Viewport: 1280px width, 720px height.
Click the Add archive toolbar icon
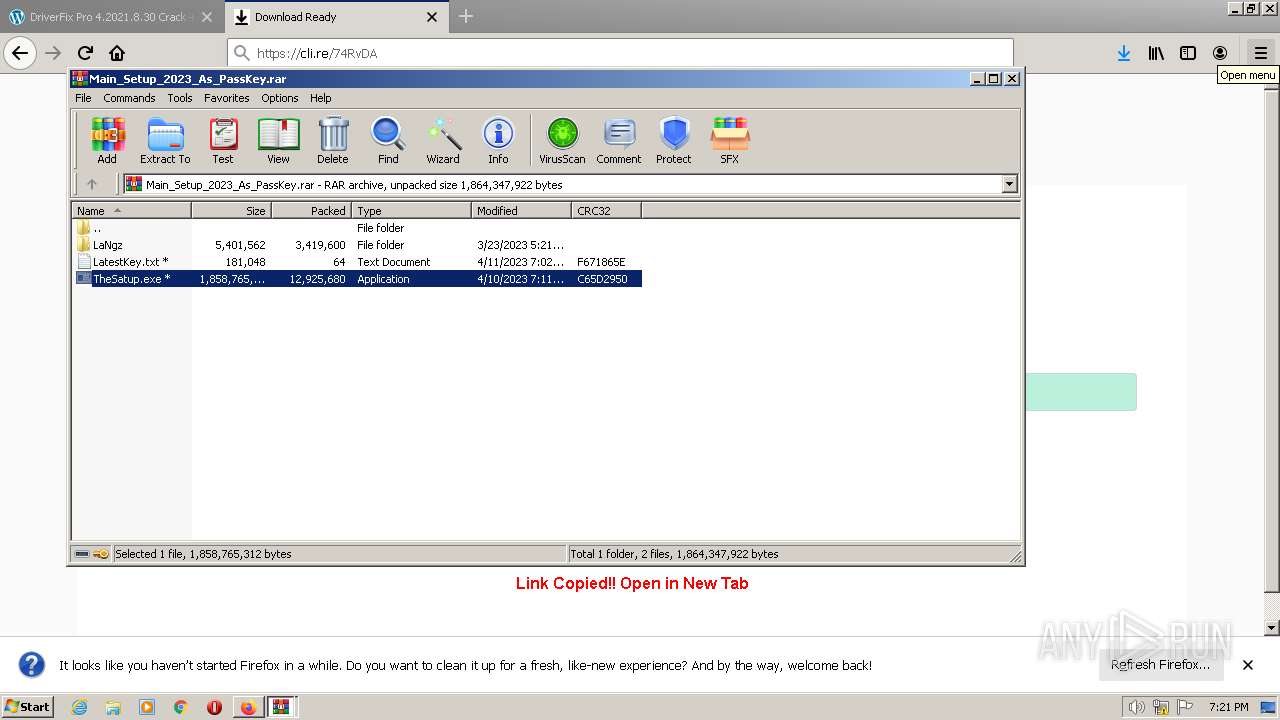coord(107,140)
